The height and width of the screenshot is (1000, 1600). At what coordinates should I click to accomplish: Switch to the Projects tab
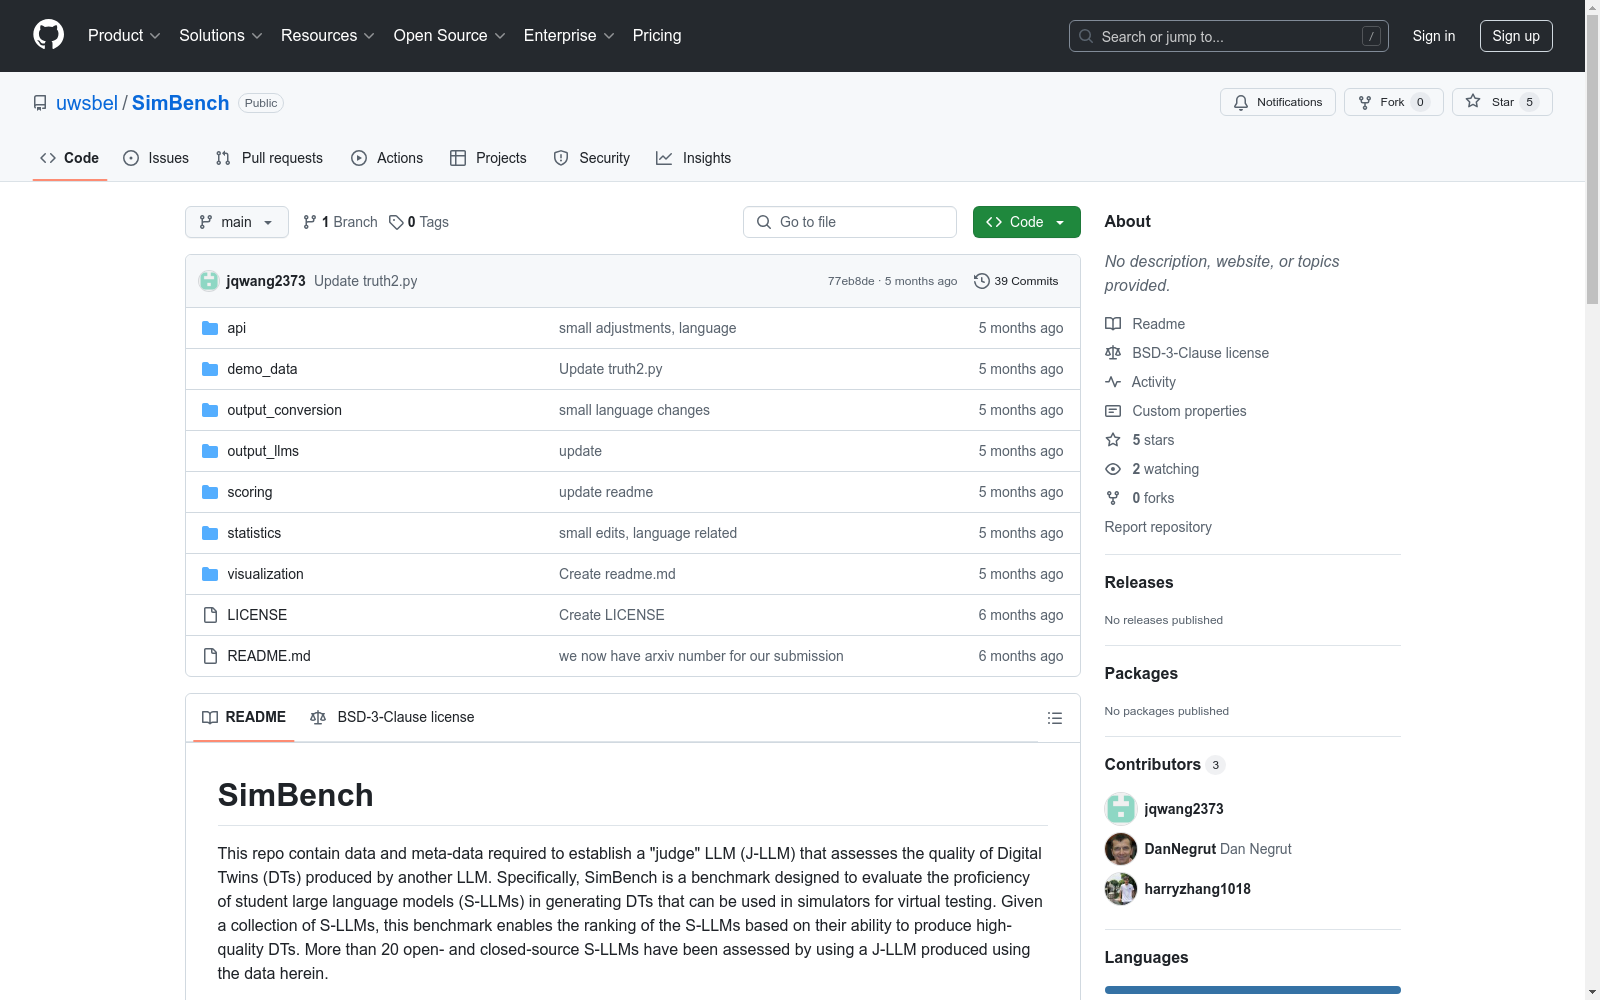click(488, 158)
